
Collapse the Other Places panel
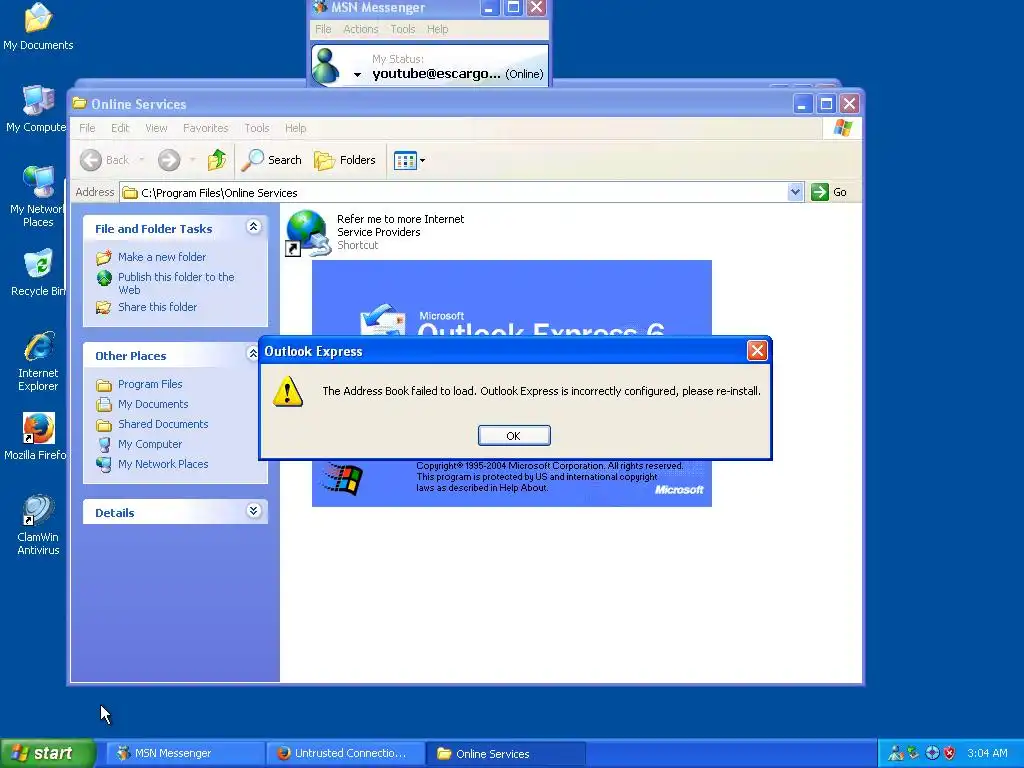tap(253, 353)
